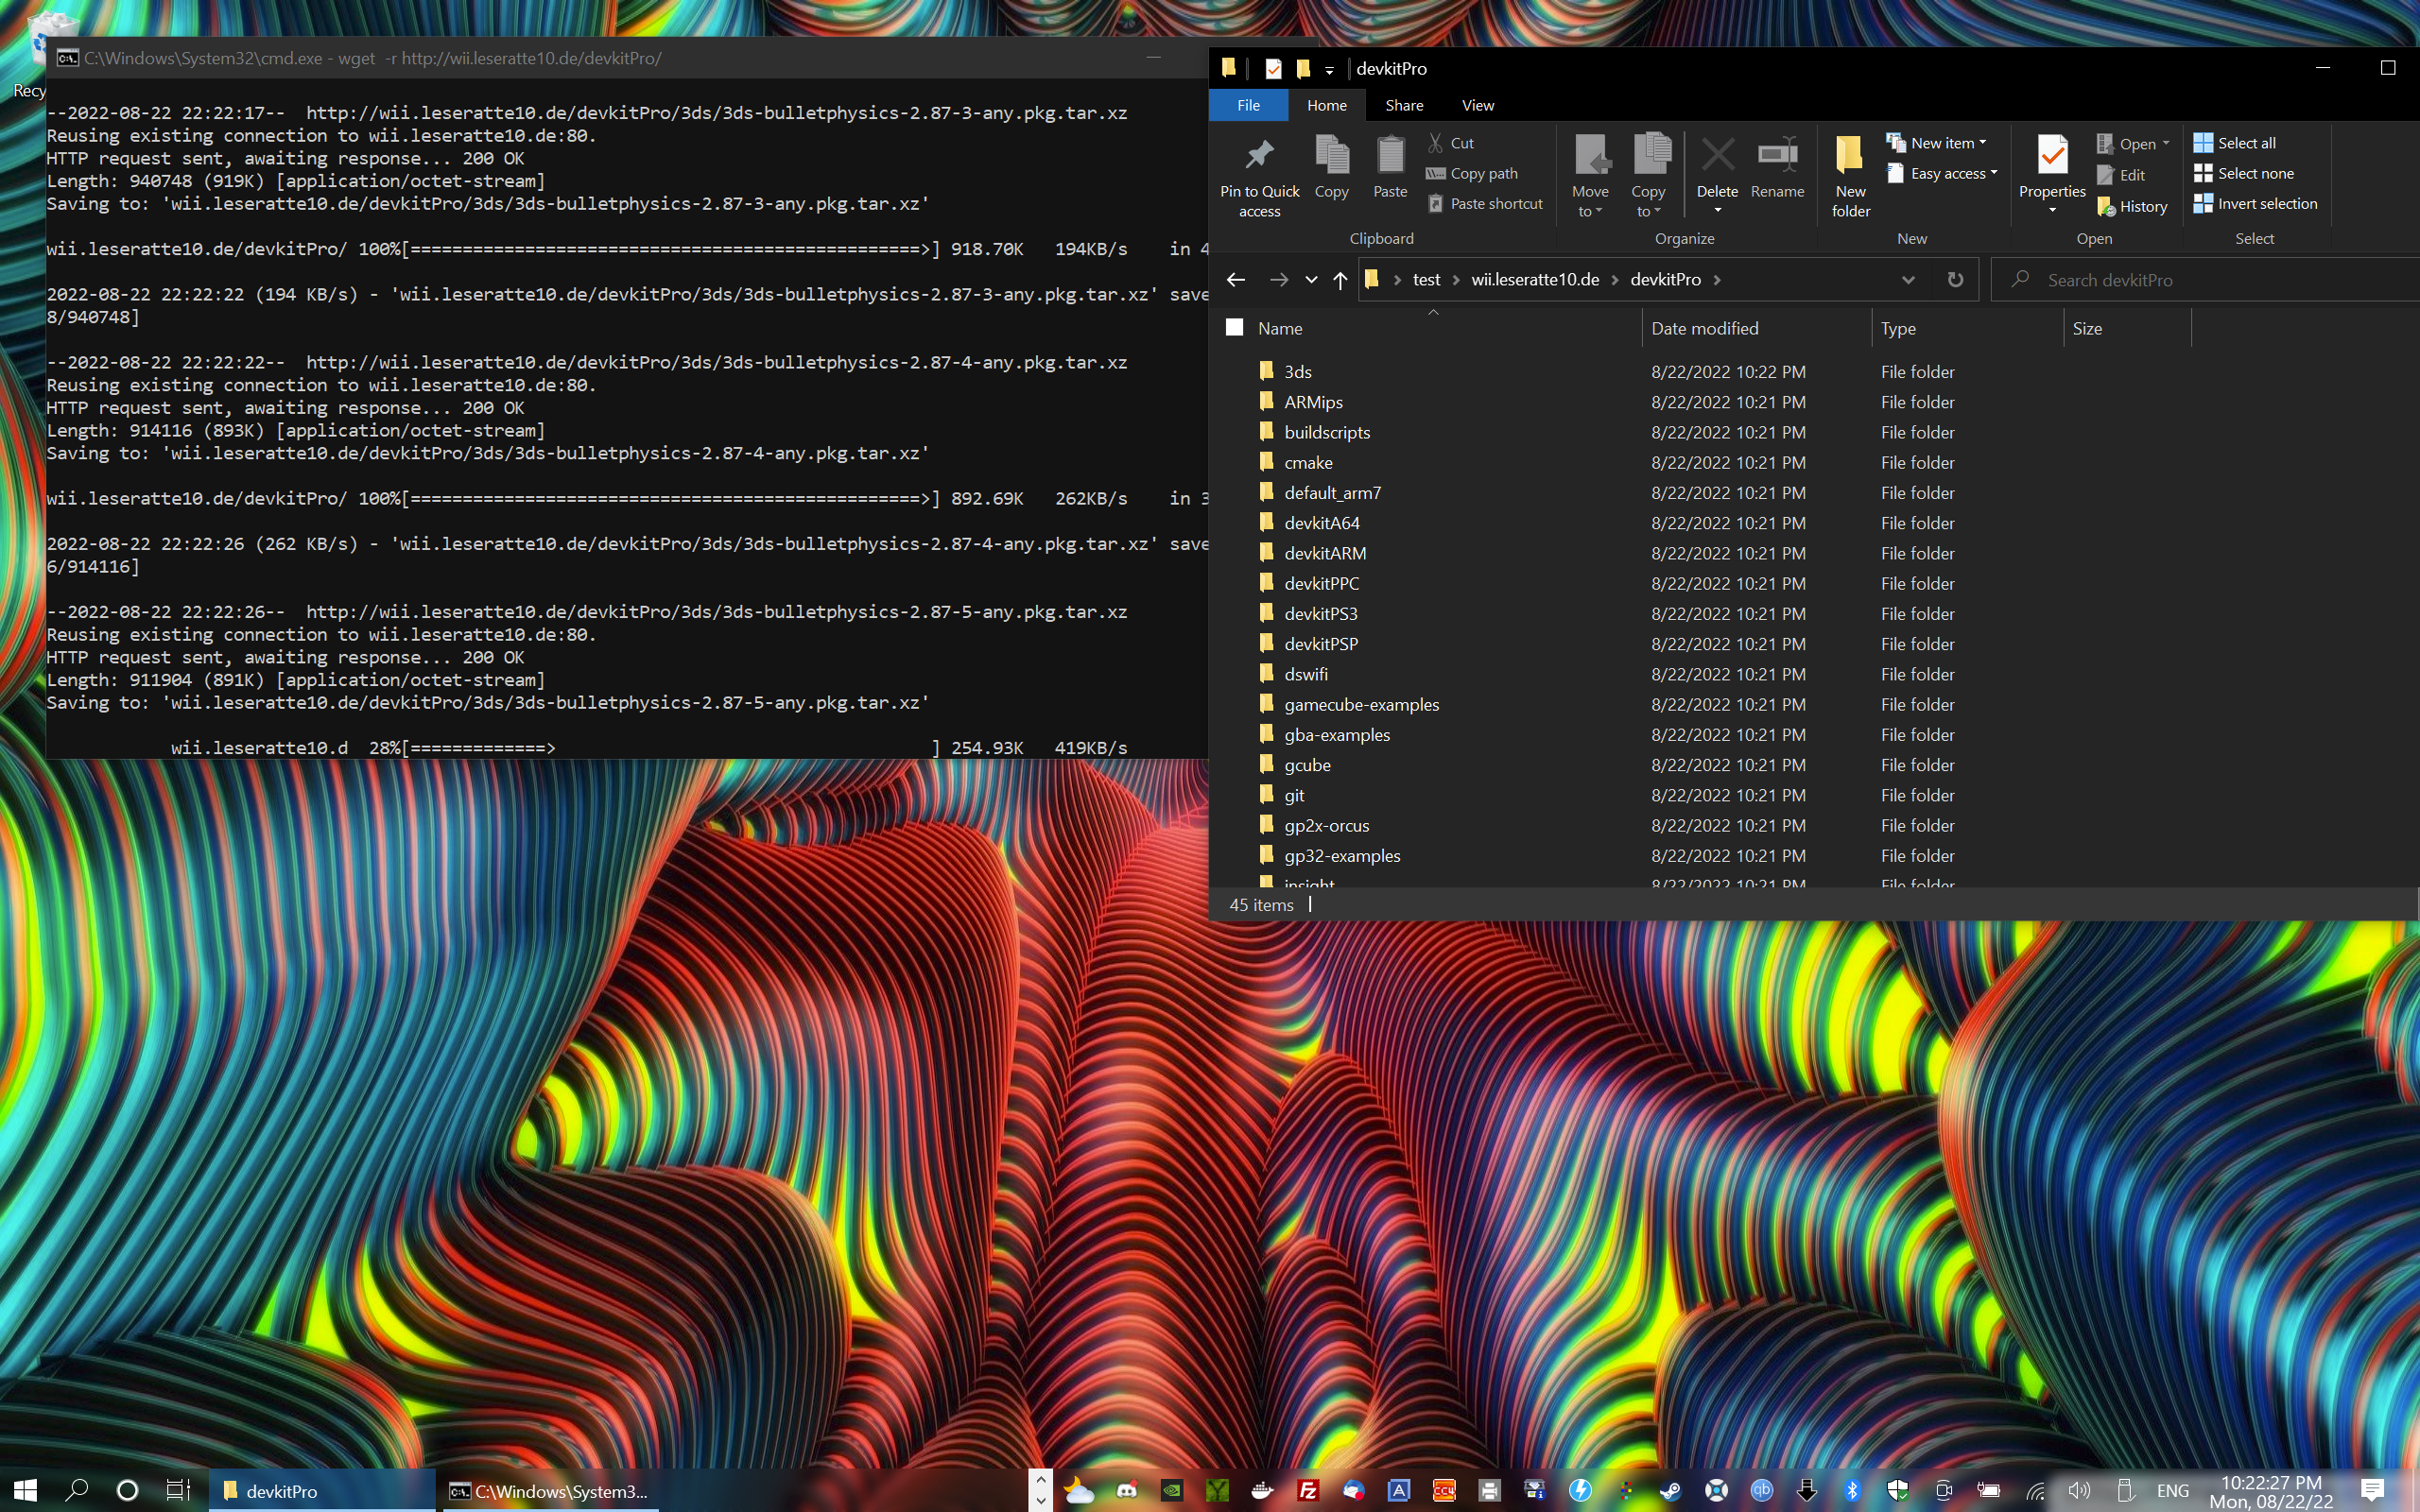
Task: Create a New folder via ribbon
Action: pos(1850,175)
